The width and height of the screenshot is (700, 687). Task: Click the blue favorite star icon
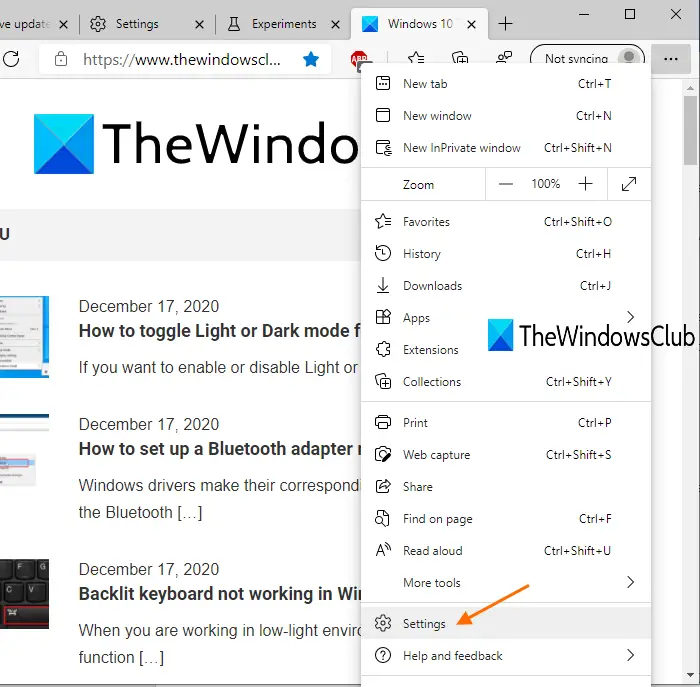(x=311, y=59)
